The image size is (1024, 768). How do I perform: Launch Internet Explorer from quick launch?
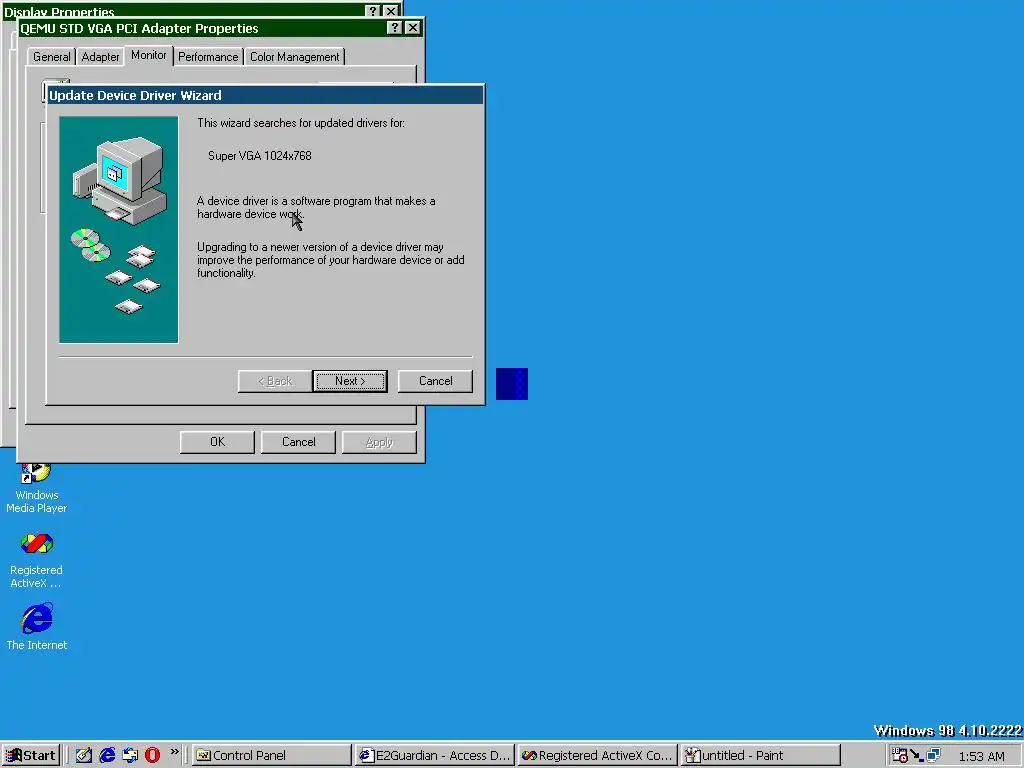107,755
